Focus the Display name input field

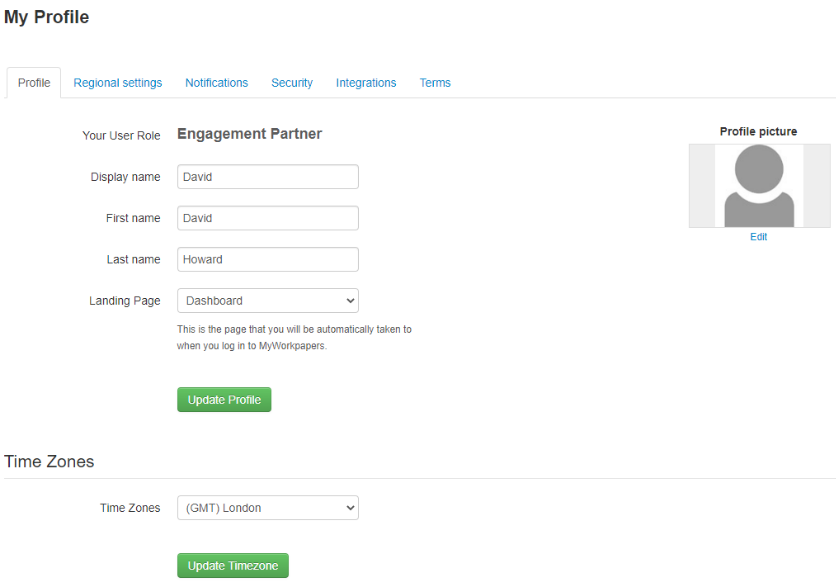[267, 177]
